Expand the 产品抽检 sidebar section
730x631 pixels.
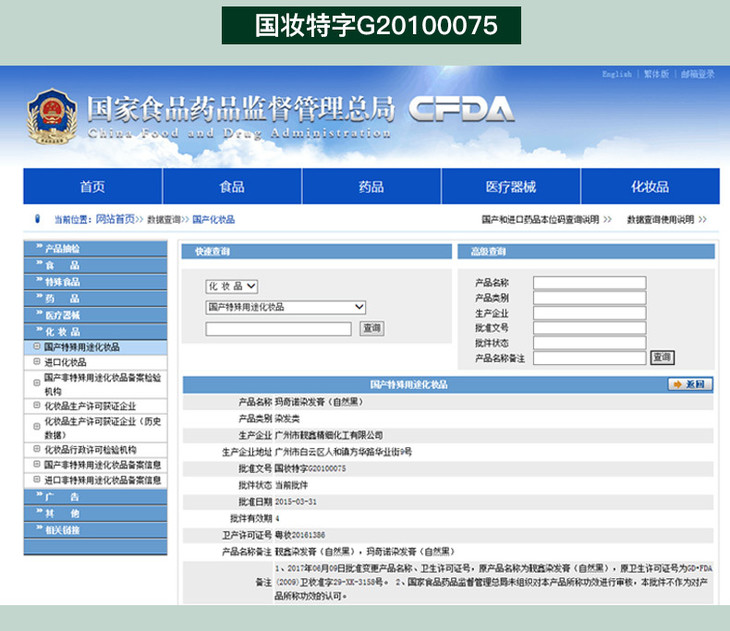[94, 249]
